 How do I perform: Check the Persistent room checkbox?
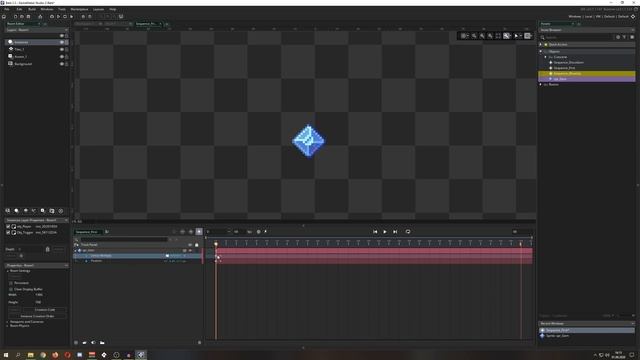tap(11, 283)
